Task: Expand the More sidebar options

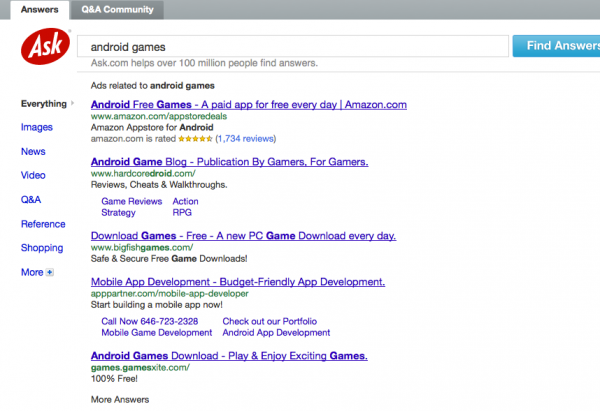Action: pos(37,272)
